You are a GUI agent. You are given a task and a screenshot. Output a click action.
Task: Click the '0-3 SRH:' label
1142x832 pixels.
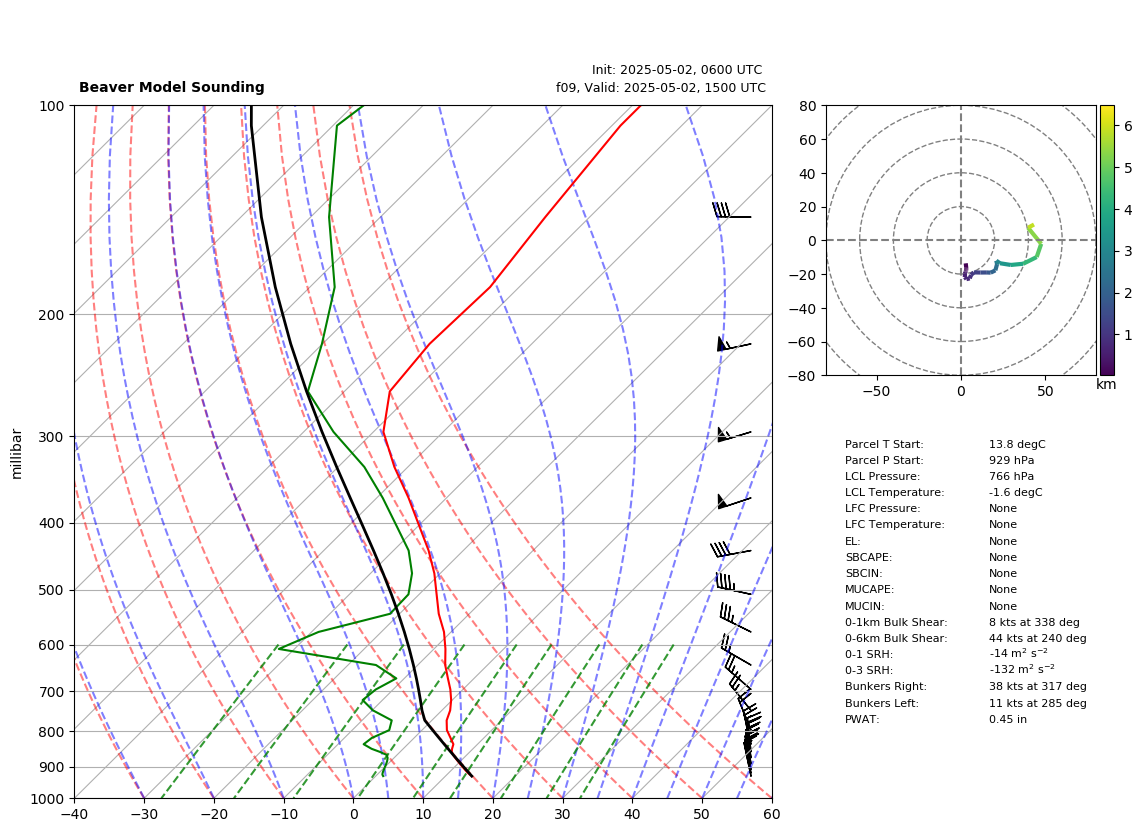tap(868, 670)
